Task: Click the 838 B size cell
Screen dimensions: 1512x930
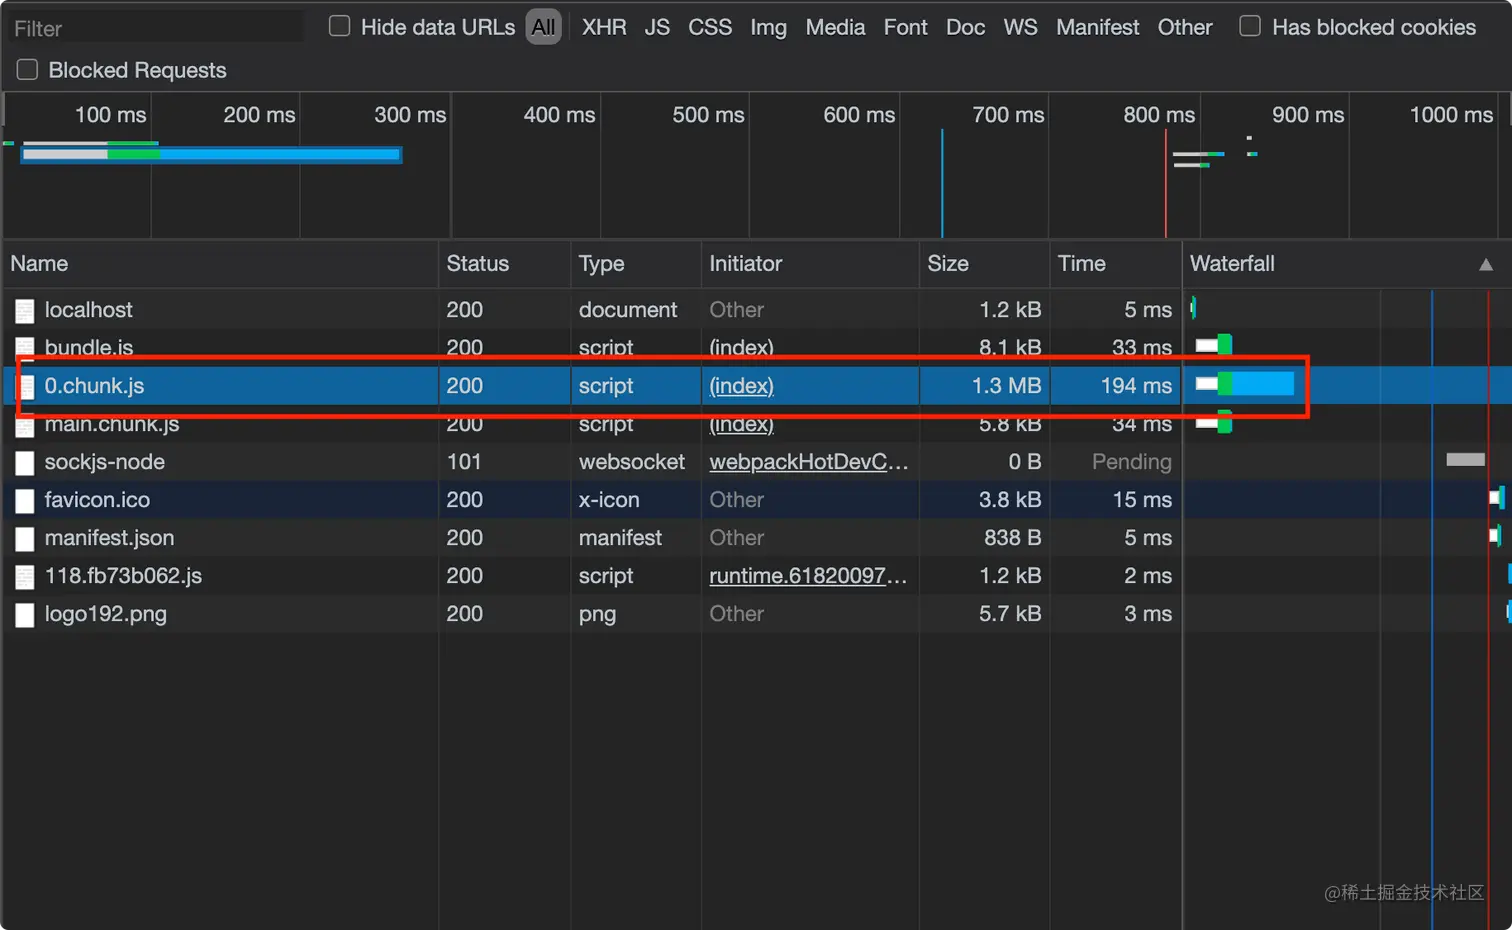Action: [1012, 538]
